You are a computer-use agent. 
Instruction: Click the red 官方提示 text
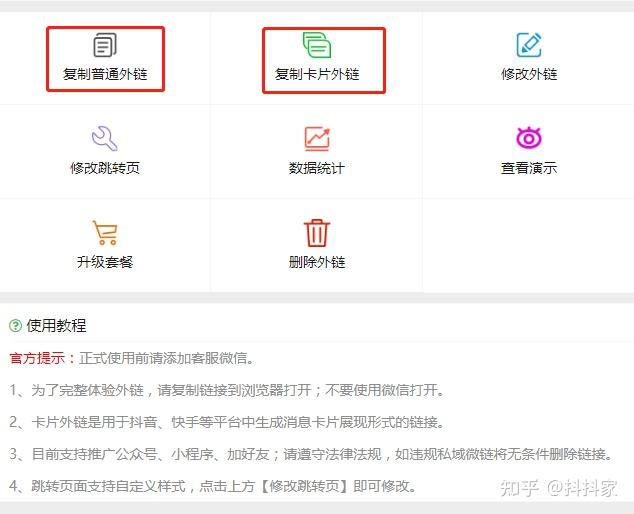coord(37,358)
